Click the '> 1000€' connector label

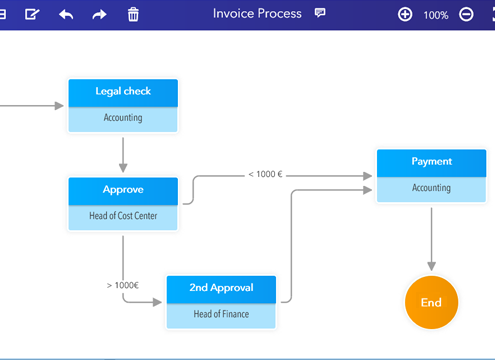(123, 285)
